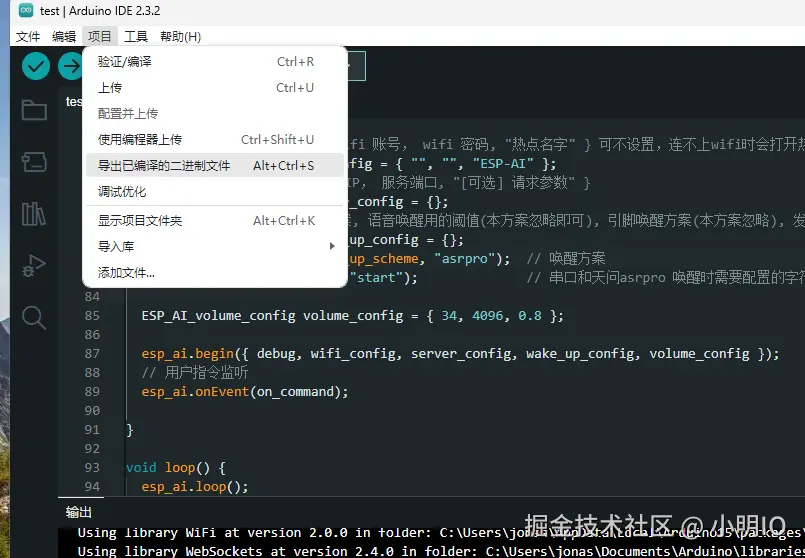The height and width of the screenshot is (558, 805).
Task: Click the esp_ai.loop(); code line
Action: (195, 487)
